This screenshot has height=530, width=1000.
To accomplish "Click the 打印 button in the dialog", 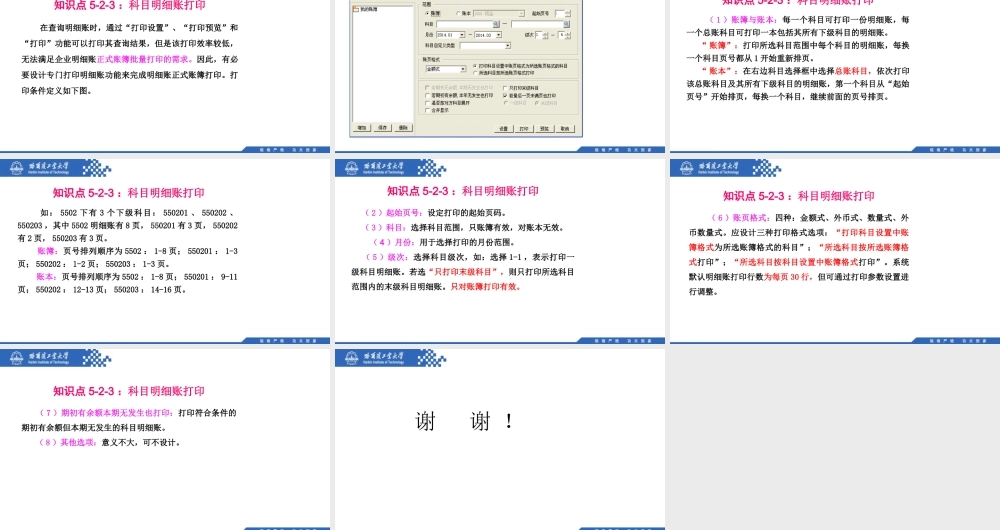I will pyautogui.click(x=524, y=129).
